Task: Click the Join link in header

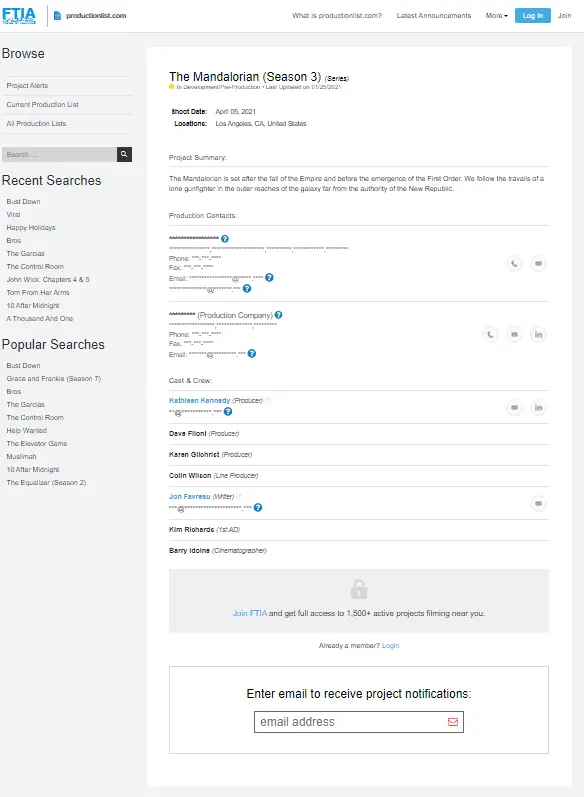Action: [x=564, y=16]
